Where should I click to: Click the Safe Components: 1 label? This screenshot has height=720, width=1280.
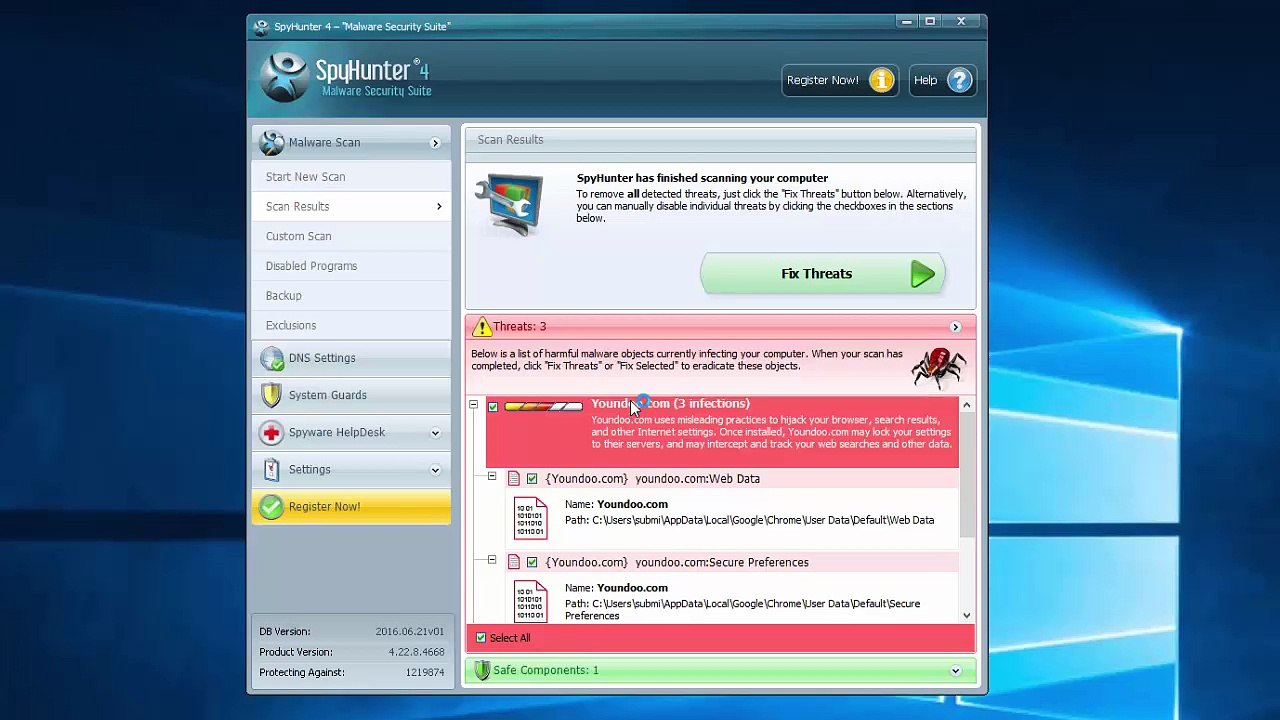tap(546, 670)
